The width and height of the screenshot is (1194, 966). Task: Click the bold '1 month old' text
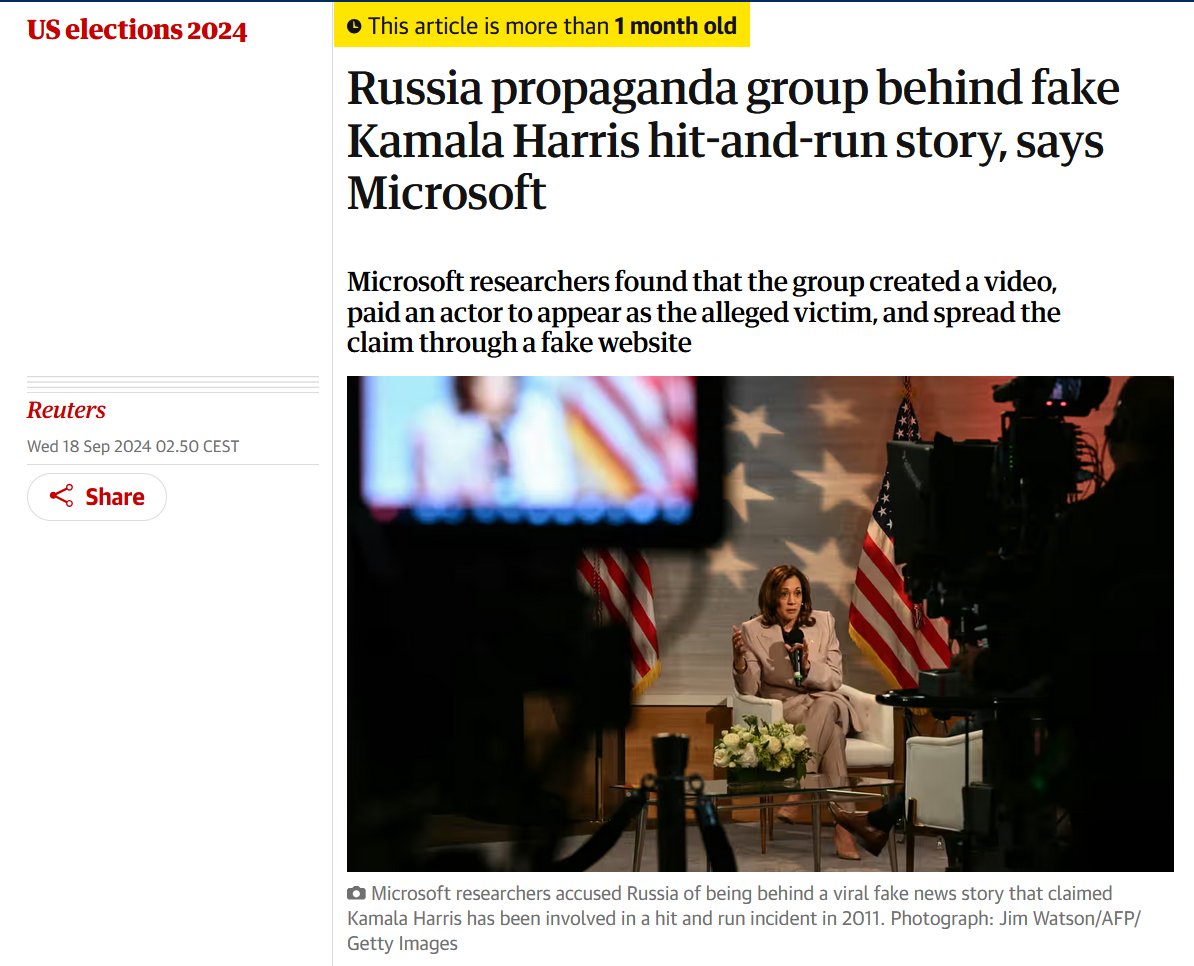click(x=675, y=26)
